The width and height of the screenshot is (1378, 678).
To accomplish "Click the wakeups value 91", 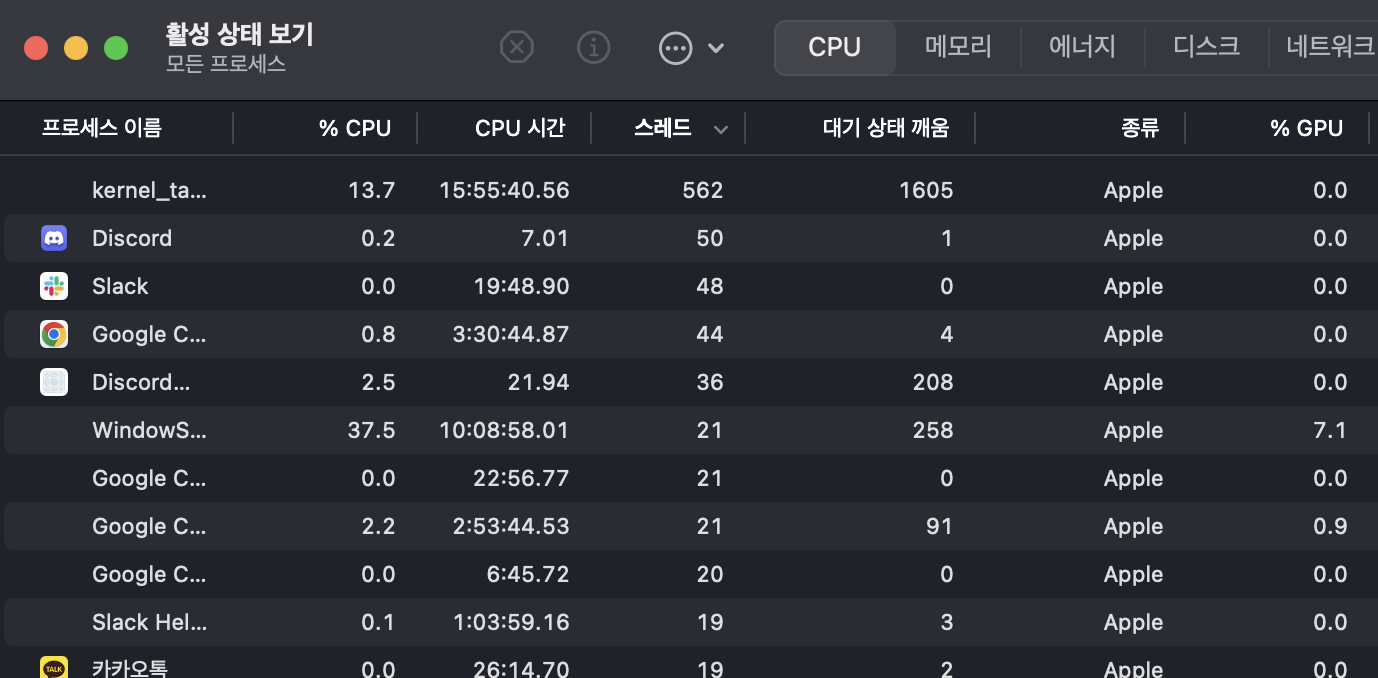I will coord(939,526).
